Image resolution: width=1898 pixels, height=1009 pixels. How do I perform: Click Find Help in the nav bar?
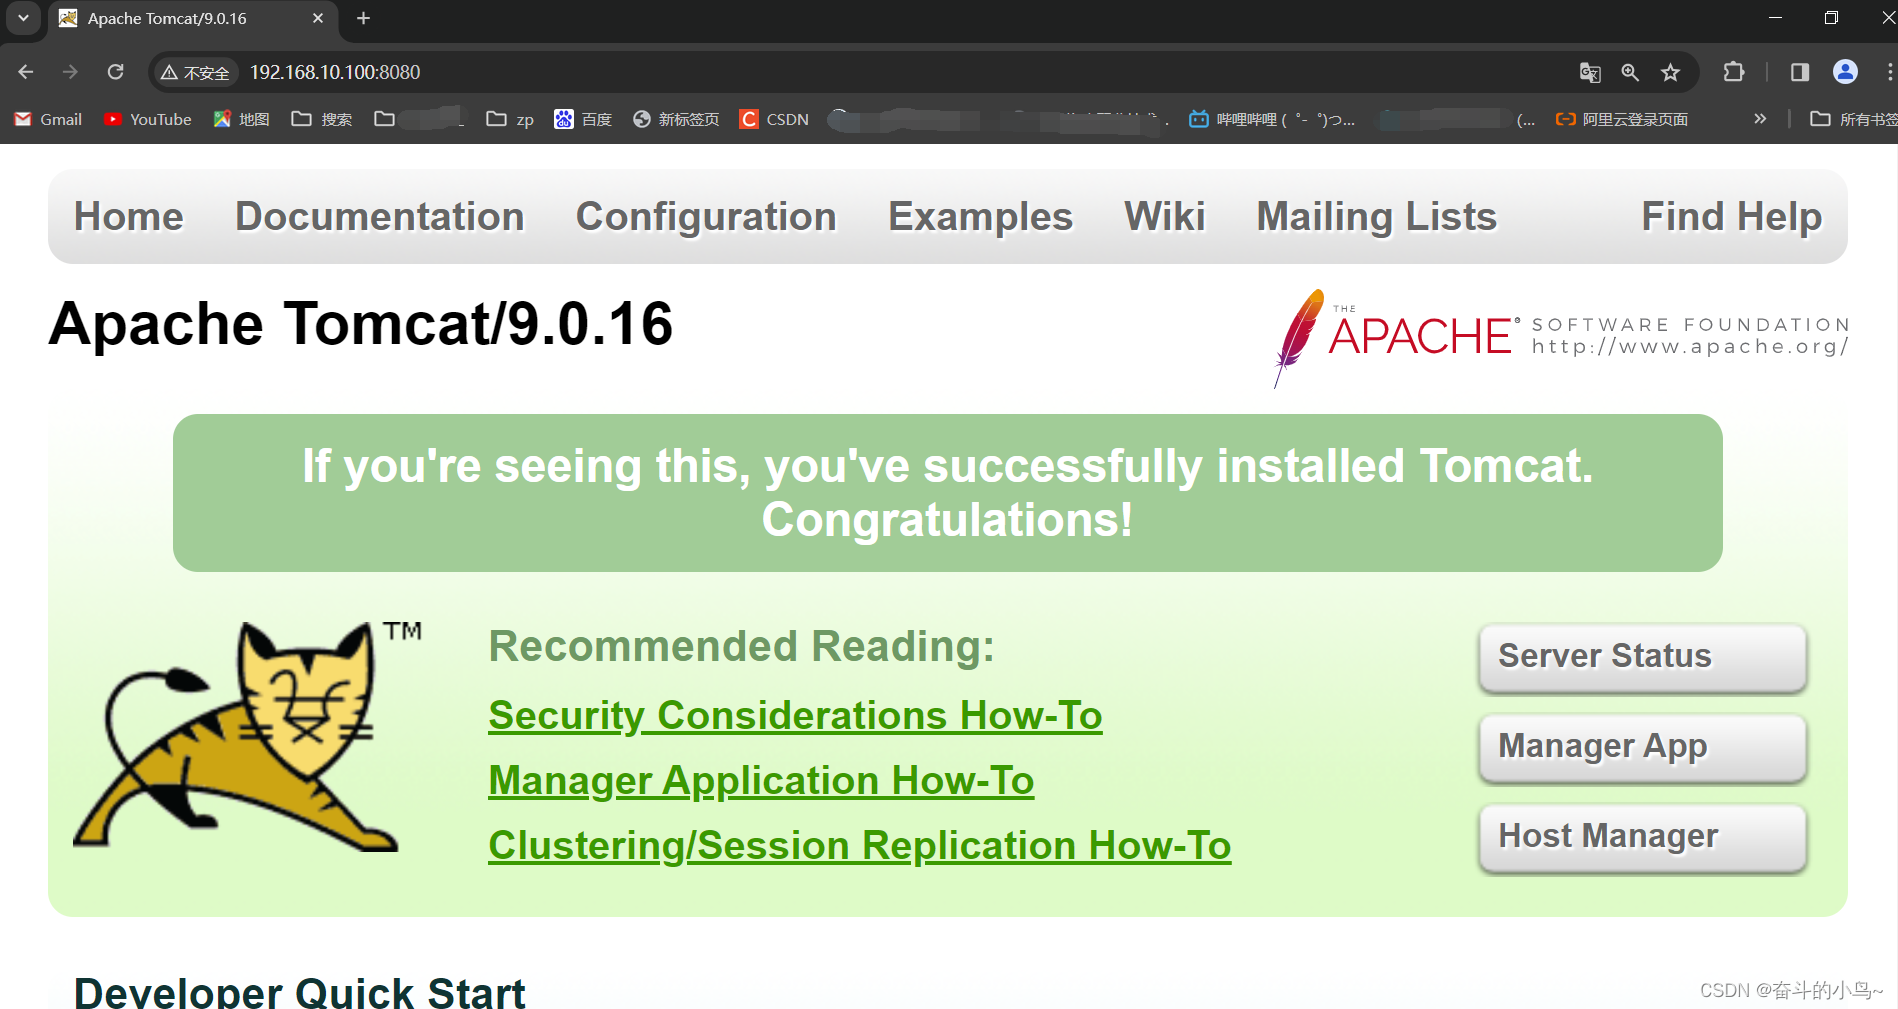[1732, 216]
